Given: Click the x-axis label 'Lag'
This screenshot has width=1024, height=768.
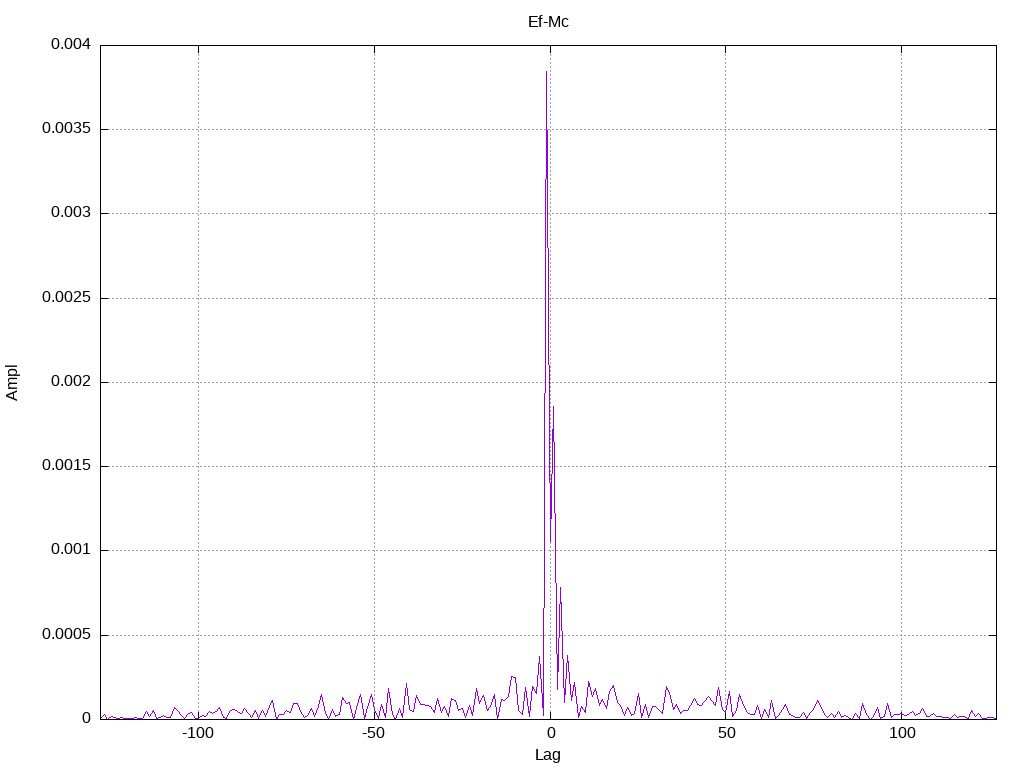Looking at the screenshot, I should click(x=548, y=755).
